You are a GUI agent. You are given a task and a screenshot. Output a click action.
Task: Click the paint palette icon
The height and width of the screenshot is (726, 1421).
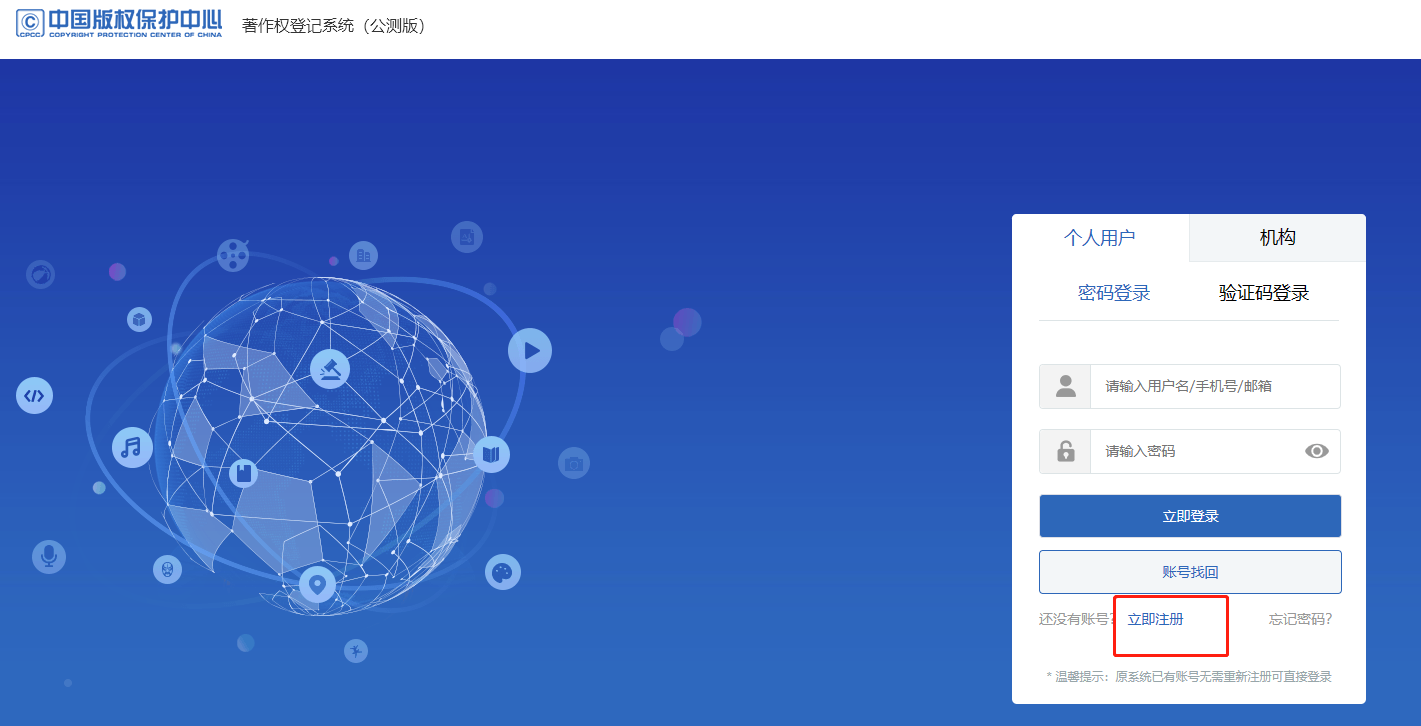[x=503, y=572]
